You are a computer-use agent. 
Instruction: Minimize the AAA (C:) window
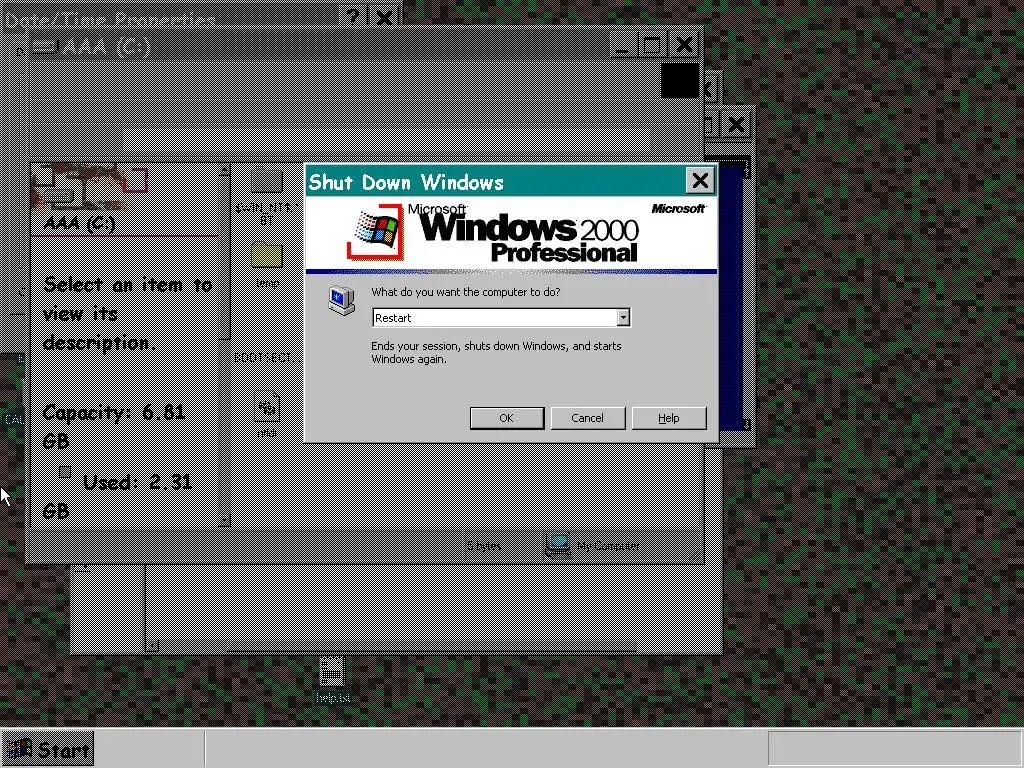pyautogui.click(x=622, y=45)
